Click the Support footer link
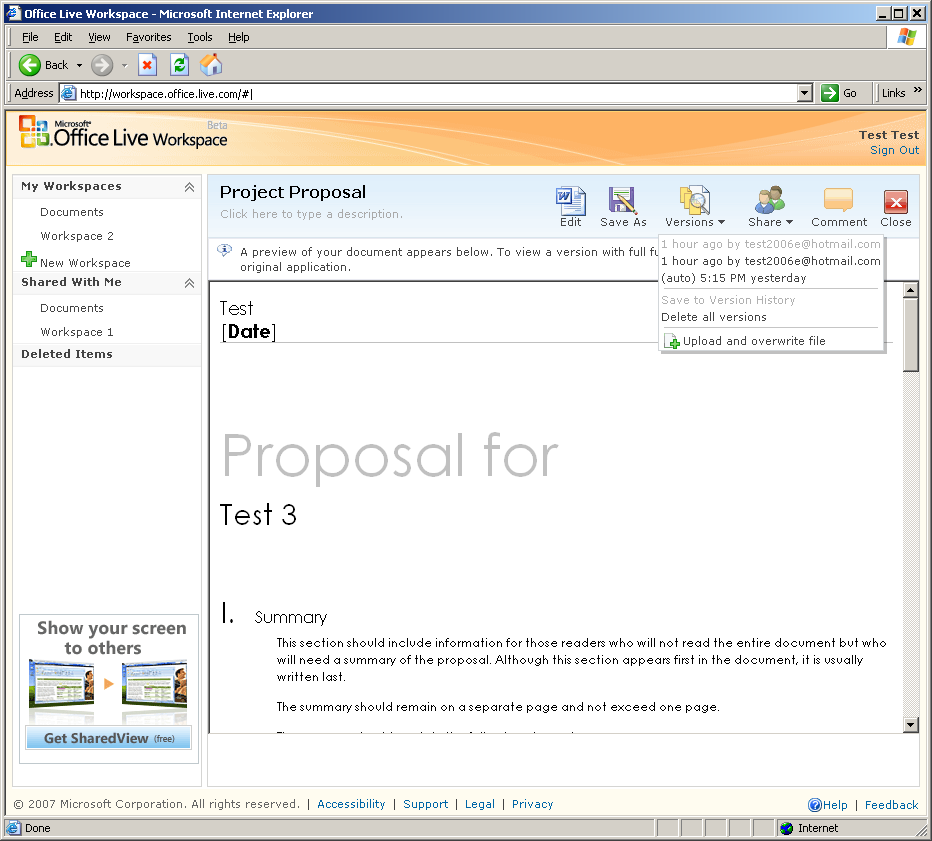 pos(426,804)
